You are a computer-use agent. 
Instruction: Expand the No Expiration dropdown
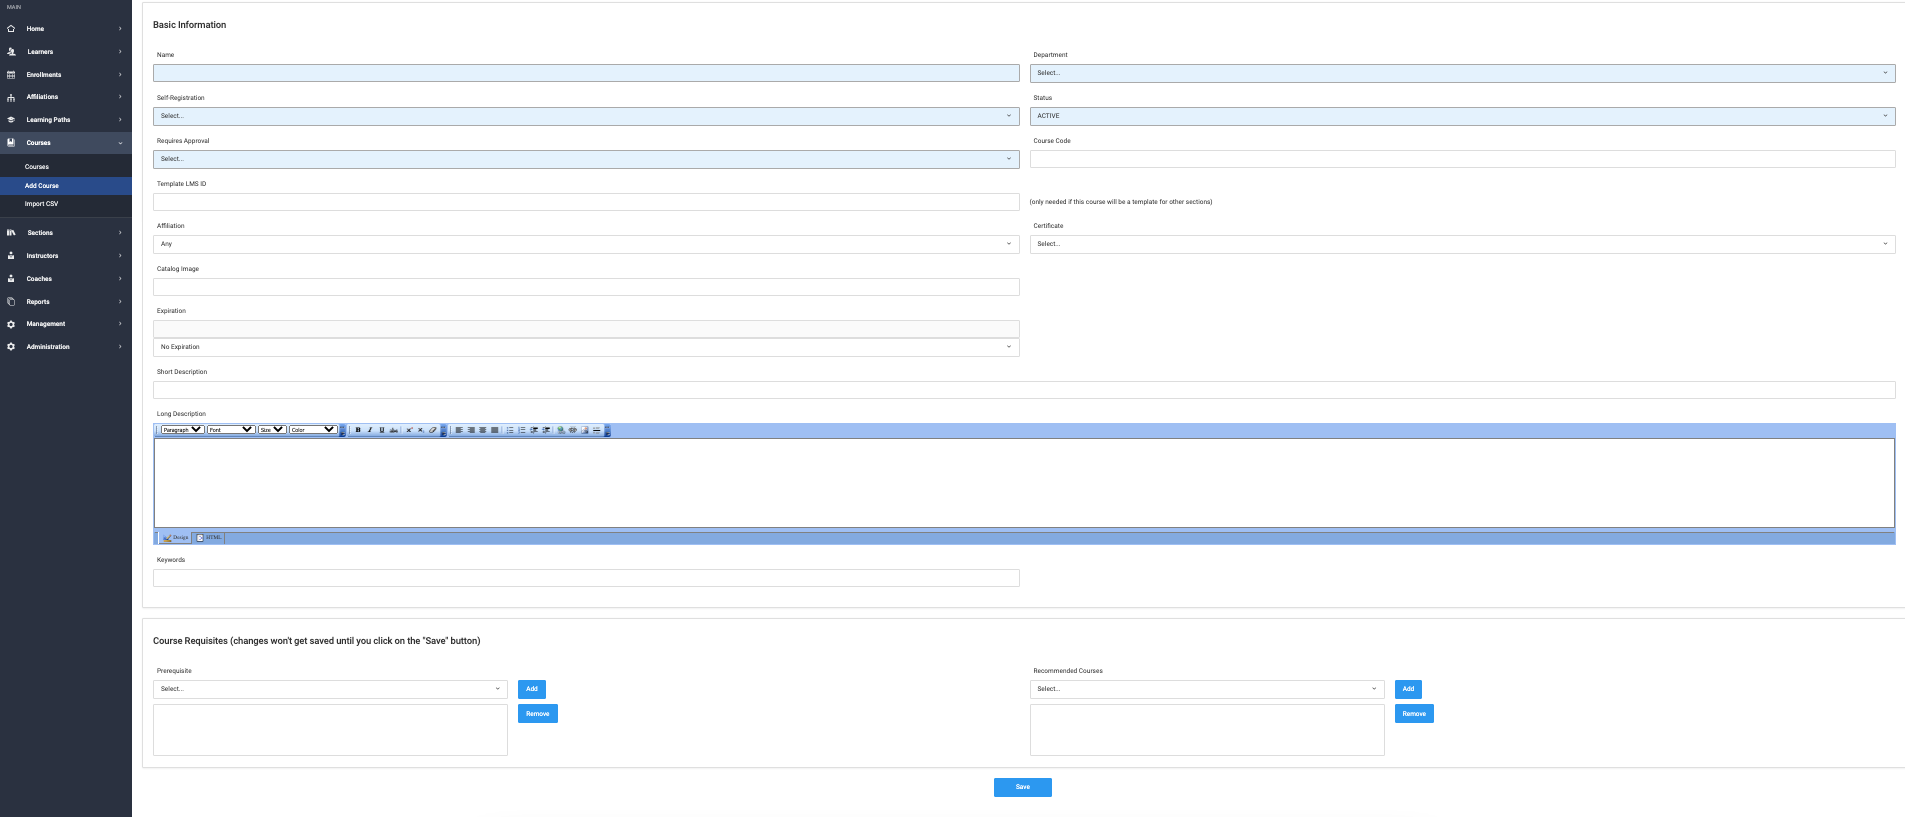coord(586,347)
